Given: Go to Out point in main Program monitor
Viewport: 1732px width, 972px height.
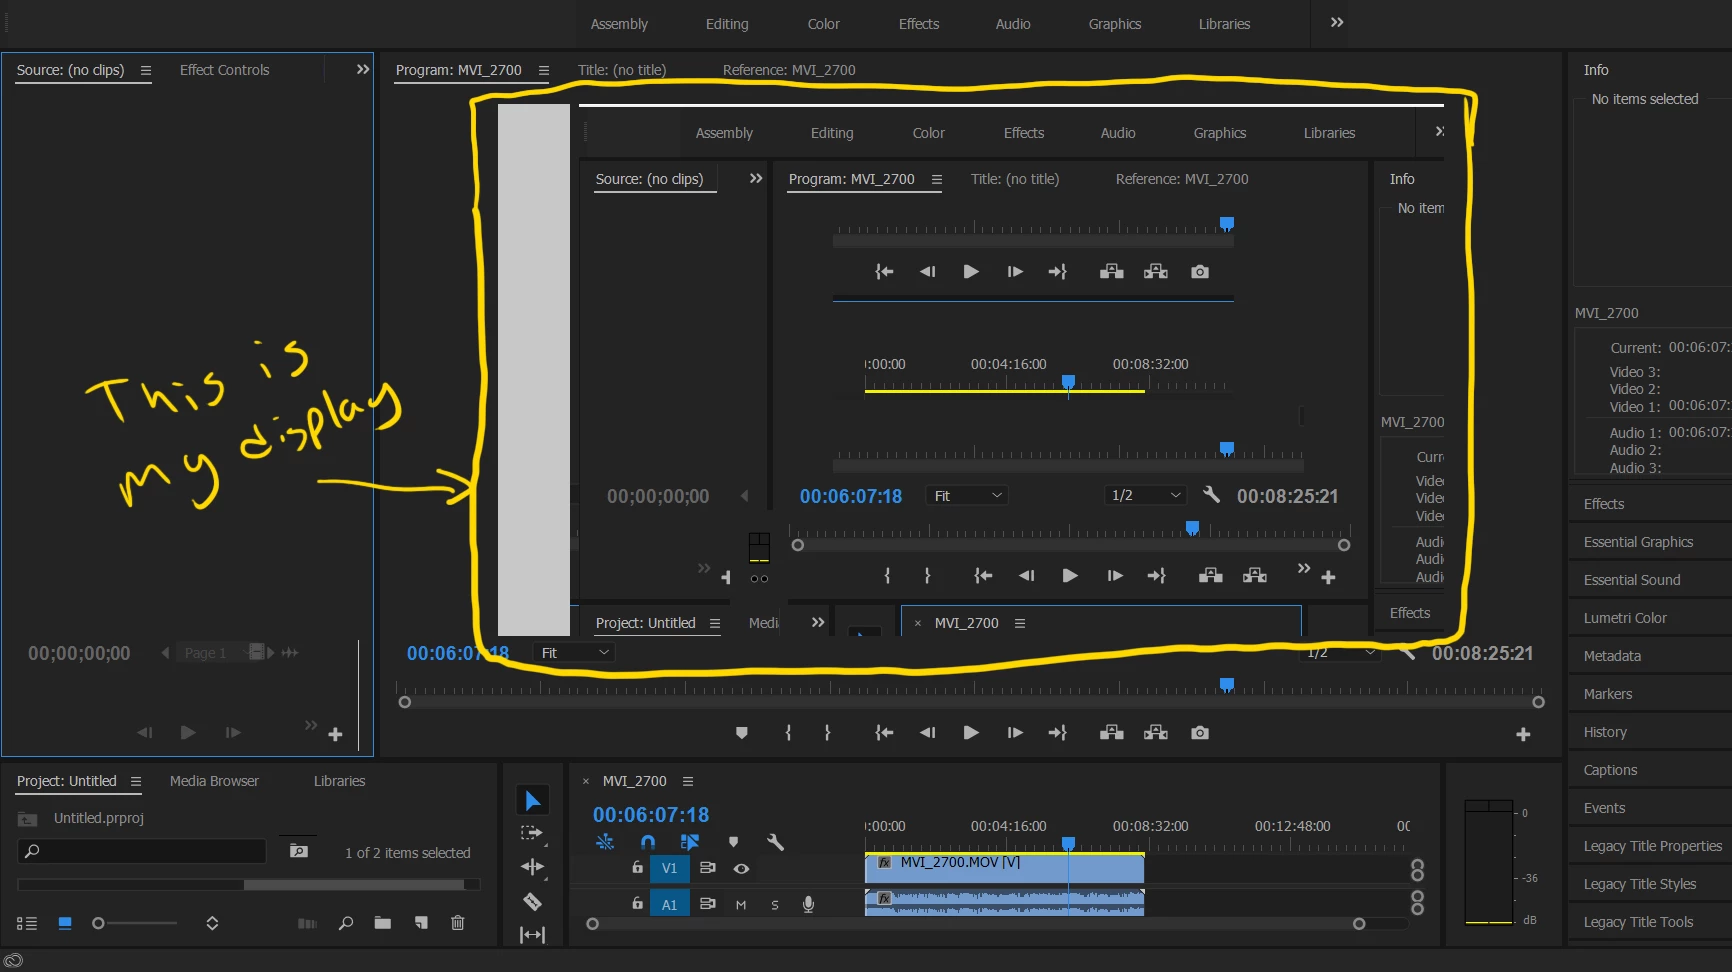Looking at the screenshot, I should [1058, 733].
